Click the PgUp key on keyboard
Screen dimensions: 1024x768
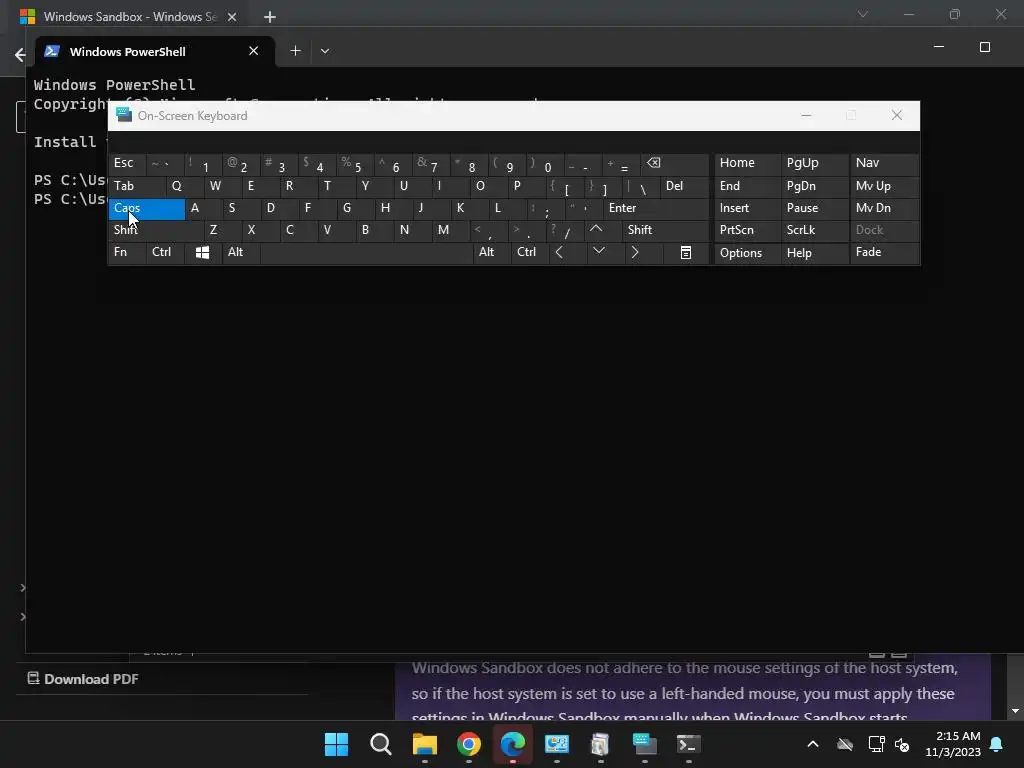(814, 163)
